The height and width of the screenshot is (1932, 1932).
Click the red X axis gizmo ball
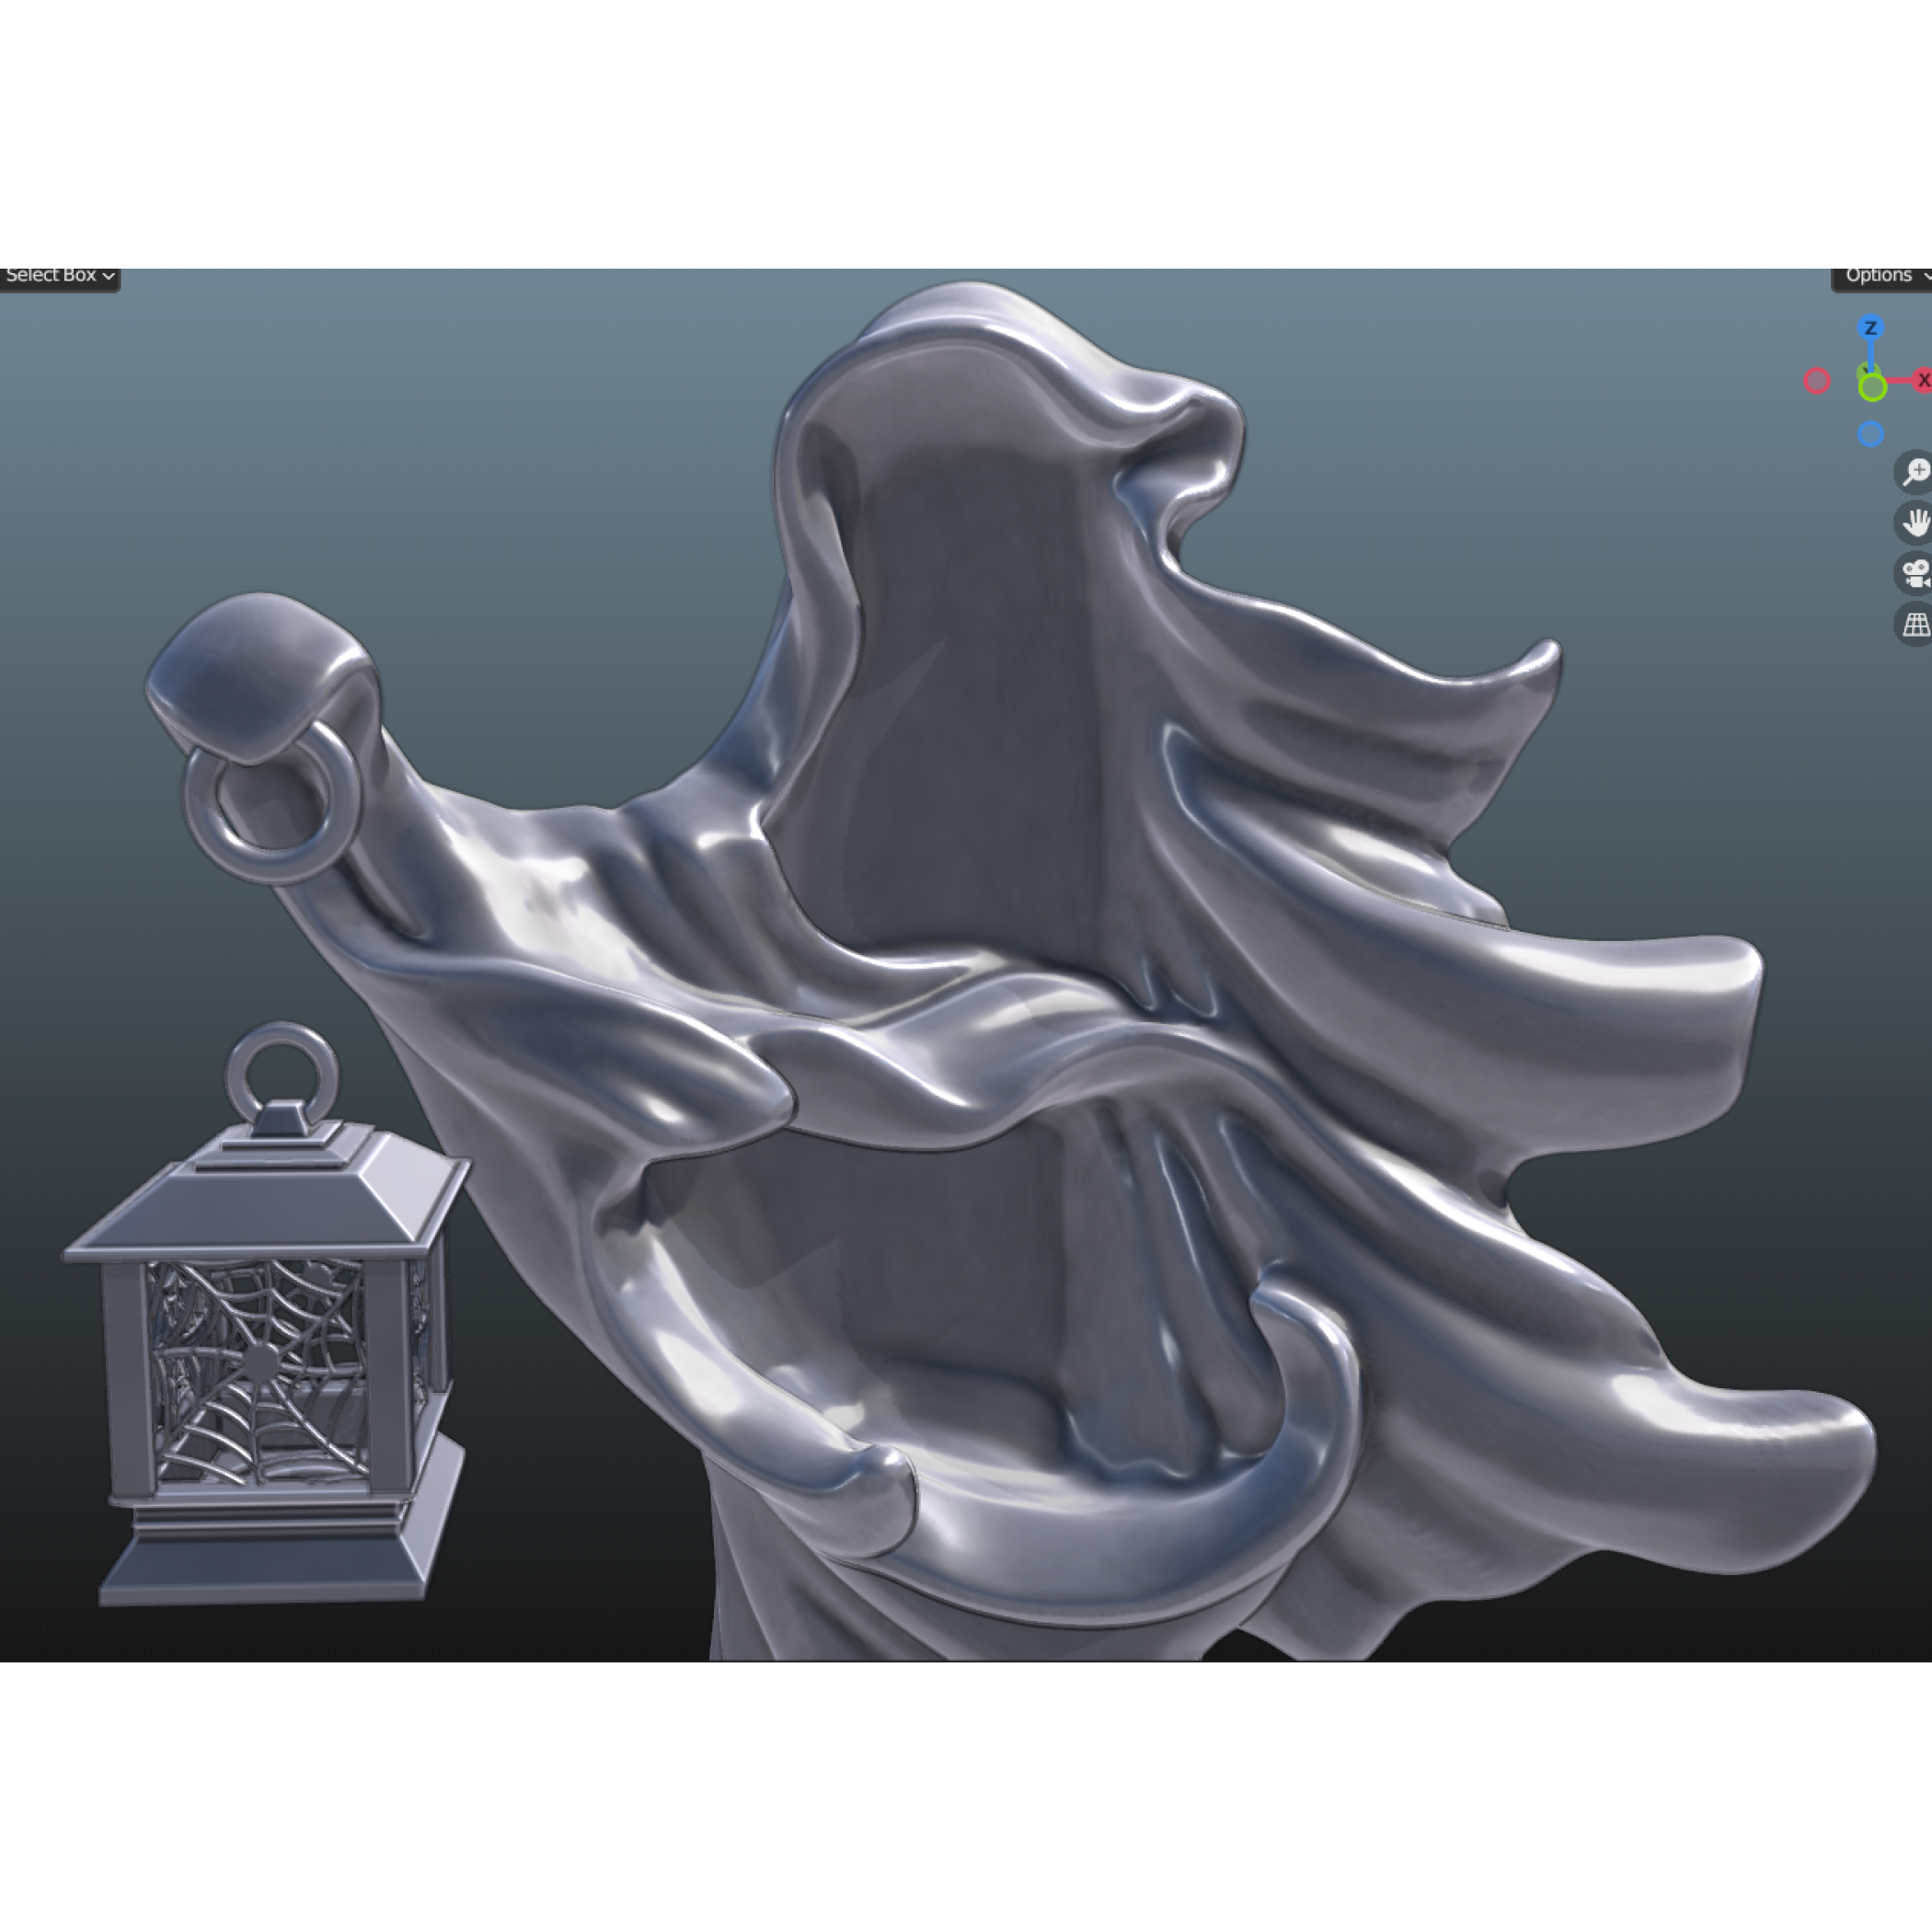tap(1921, 380)
